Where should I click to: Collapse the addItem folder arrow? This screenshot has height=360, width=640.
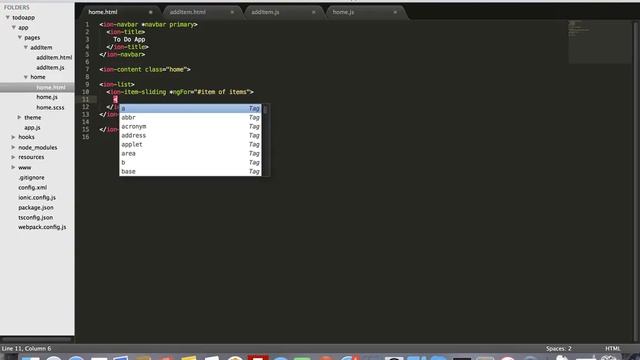[26, 47]
